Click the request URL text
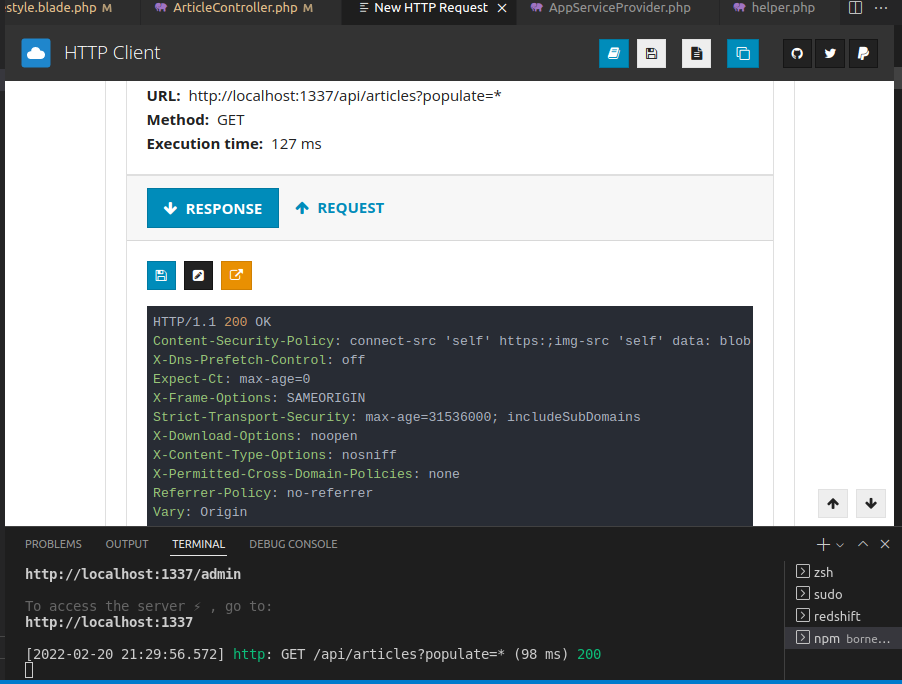 [345, 96]
